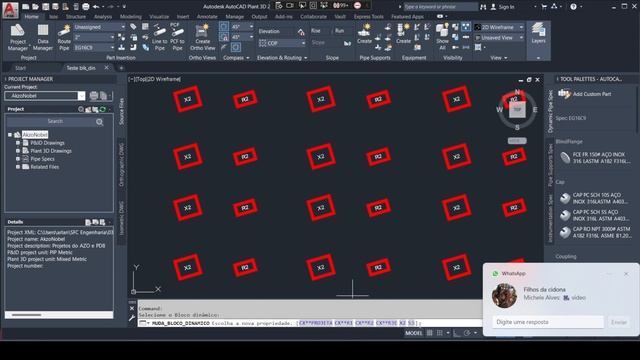
Task: Click the Type a keyword search field
Action: coord(440,7)
